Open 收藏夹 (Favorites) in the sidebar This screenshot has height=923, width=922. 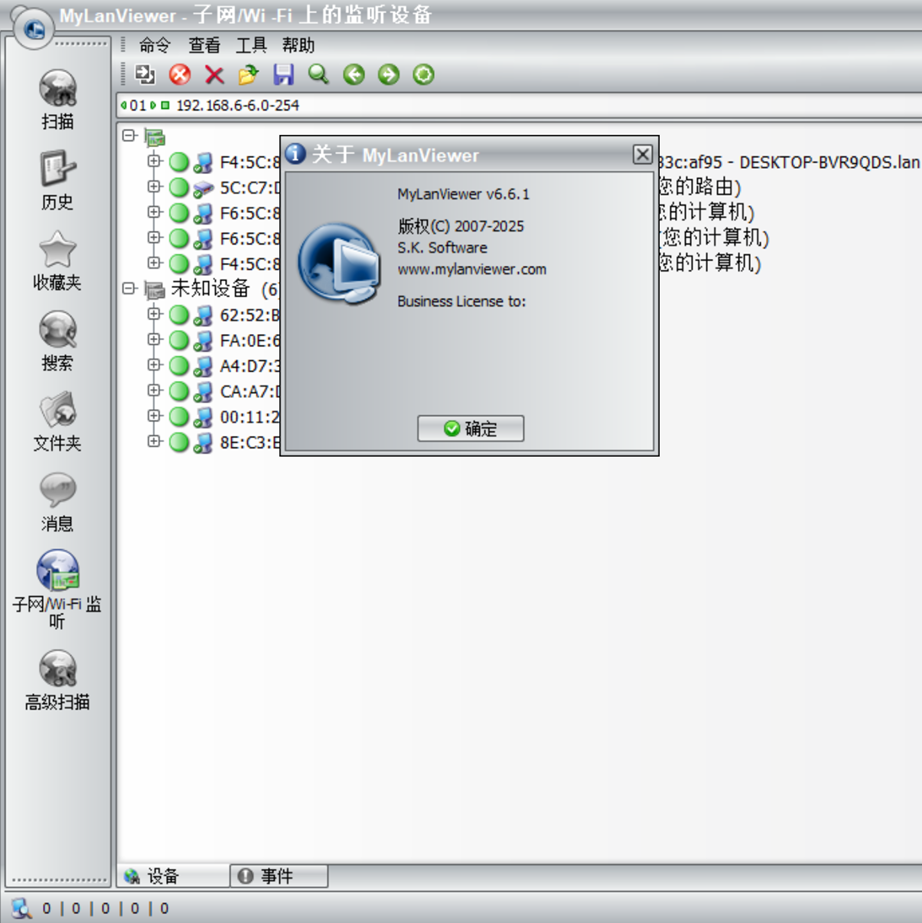coord(58,260)
